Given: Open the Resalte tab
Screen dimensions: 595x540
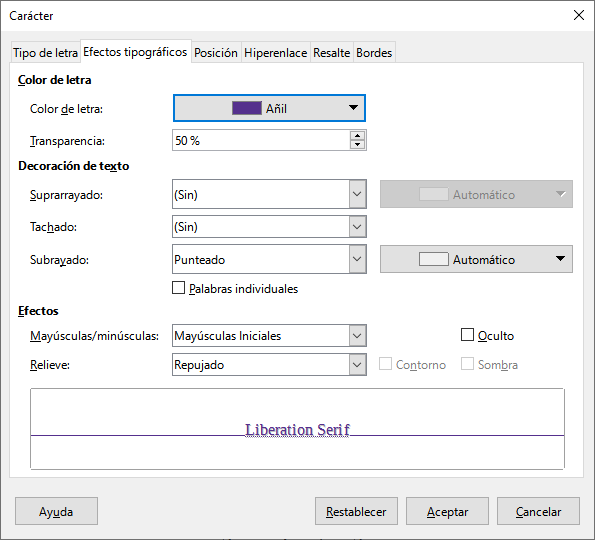Looking at the screenshot, I should pyautogui.click(x=331, y=52).
